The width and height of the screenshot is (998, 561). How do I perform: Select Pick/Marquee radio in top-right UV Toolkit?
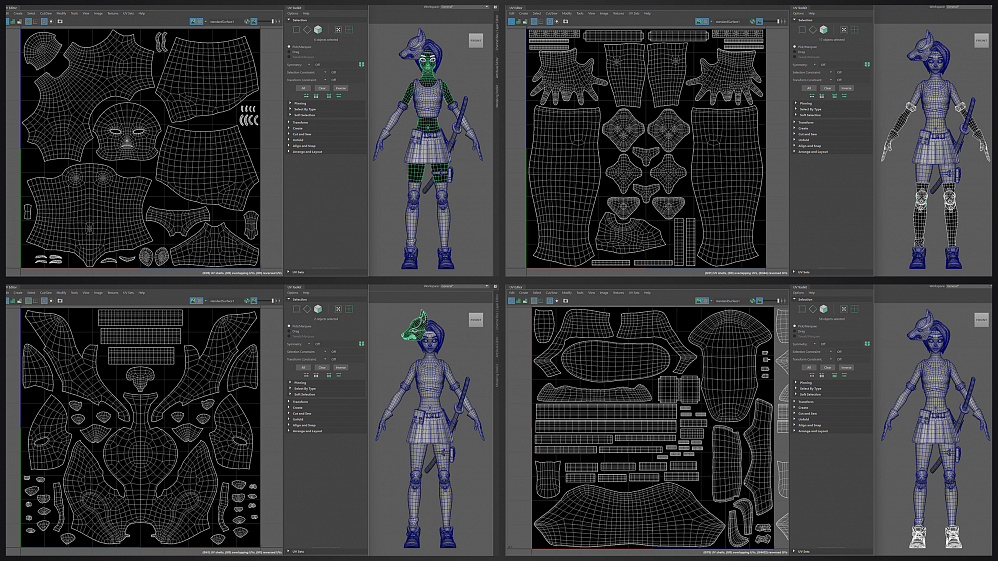[x=795, y=46]
